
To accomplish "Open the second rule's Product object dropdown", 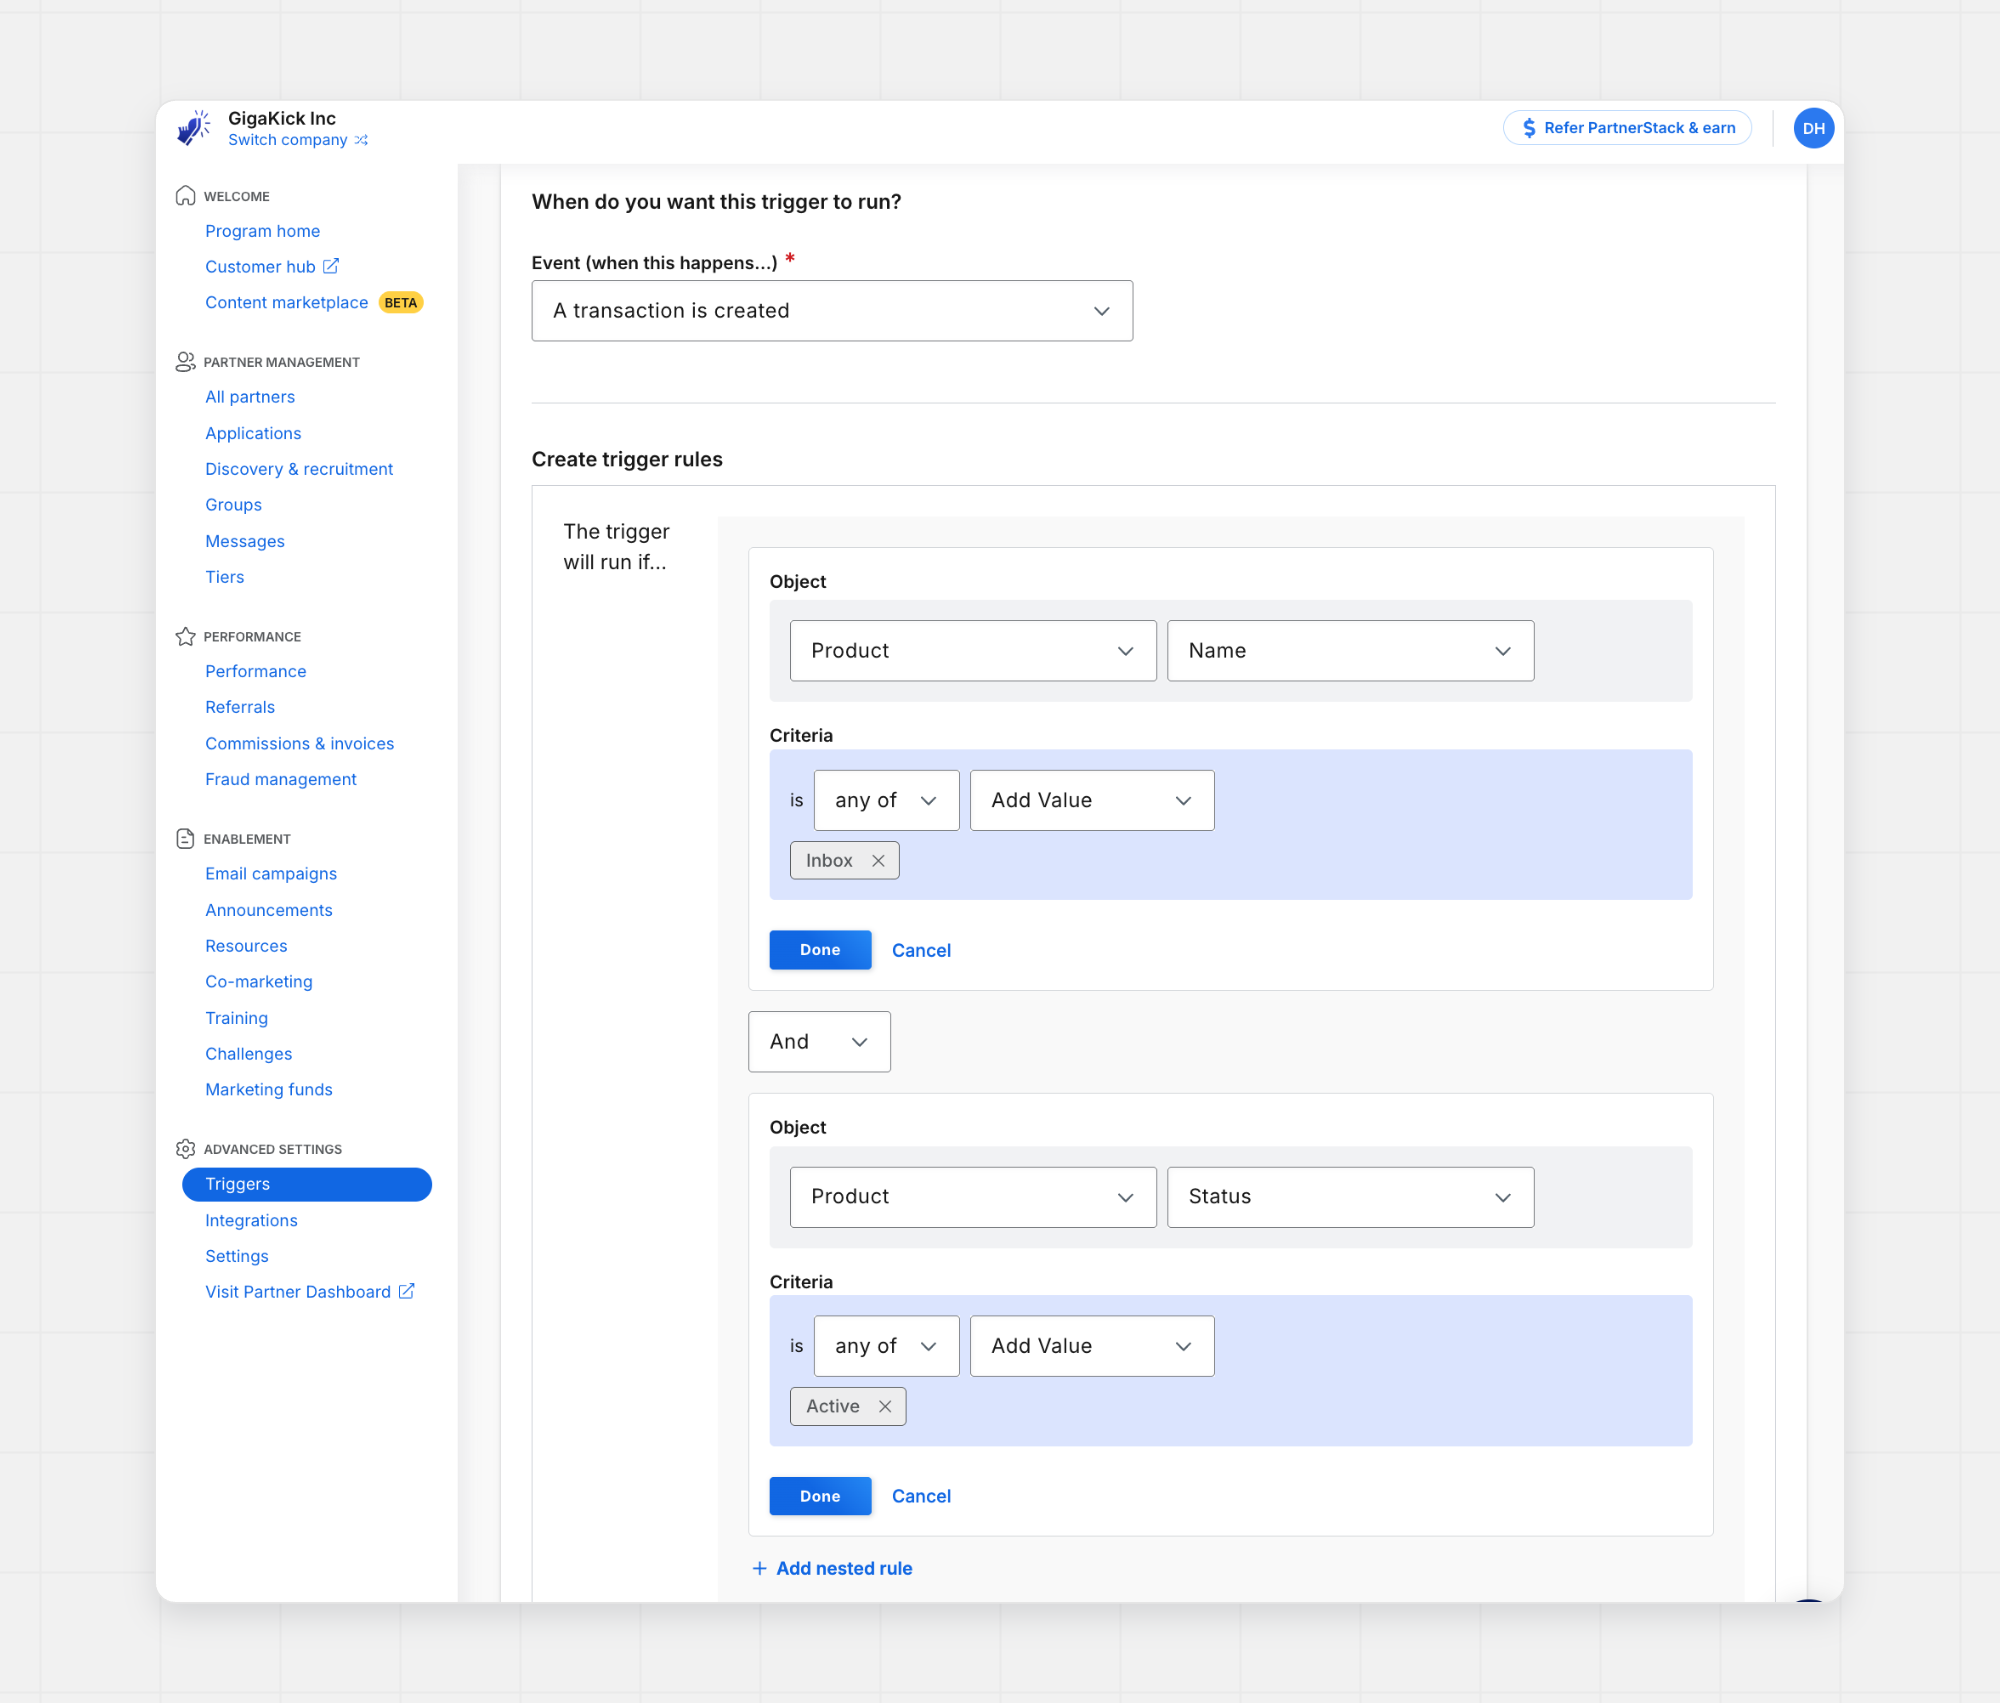I will (973, 1197).
